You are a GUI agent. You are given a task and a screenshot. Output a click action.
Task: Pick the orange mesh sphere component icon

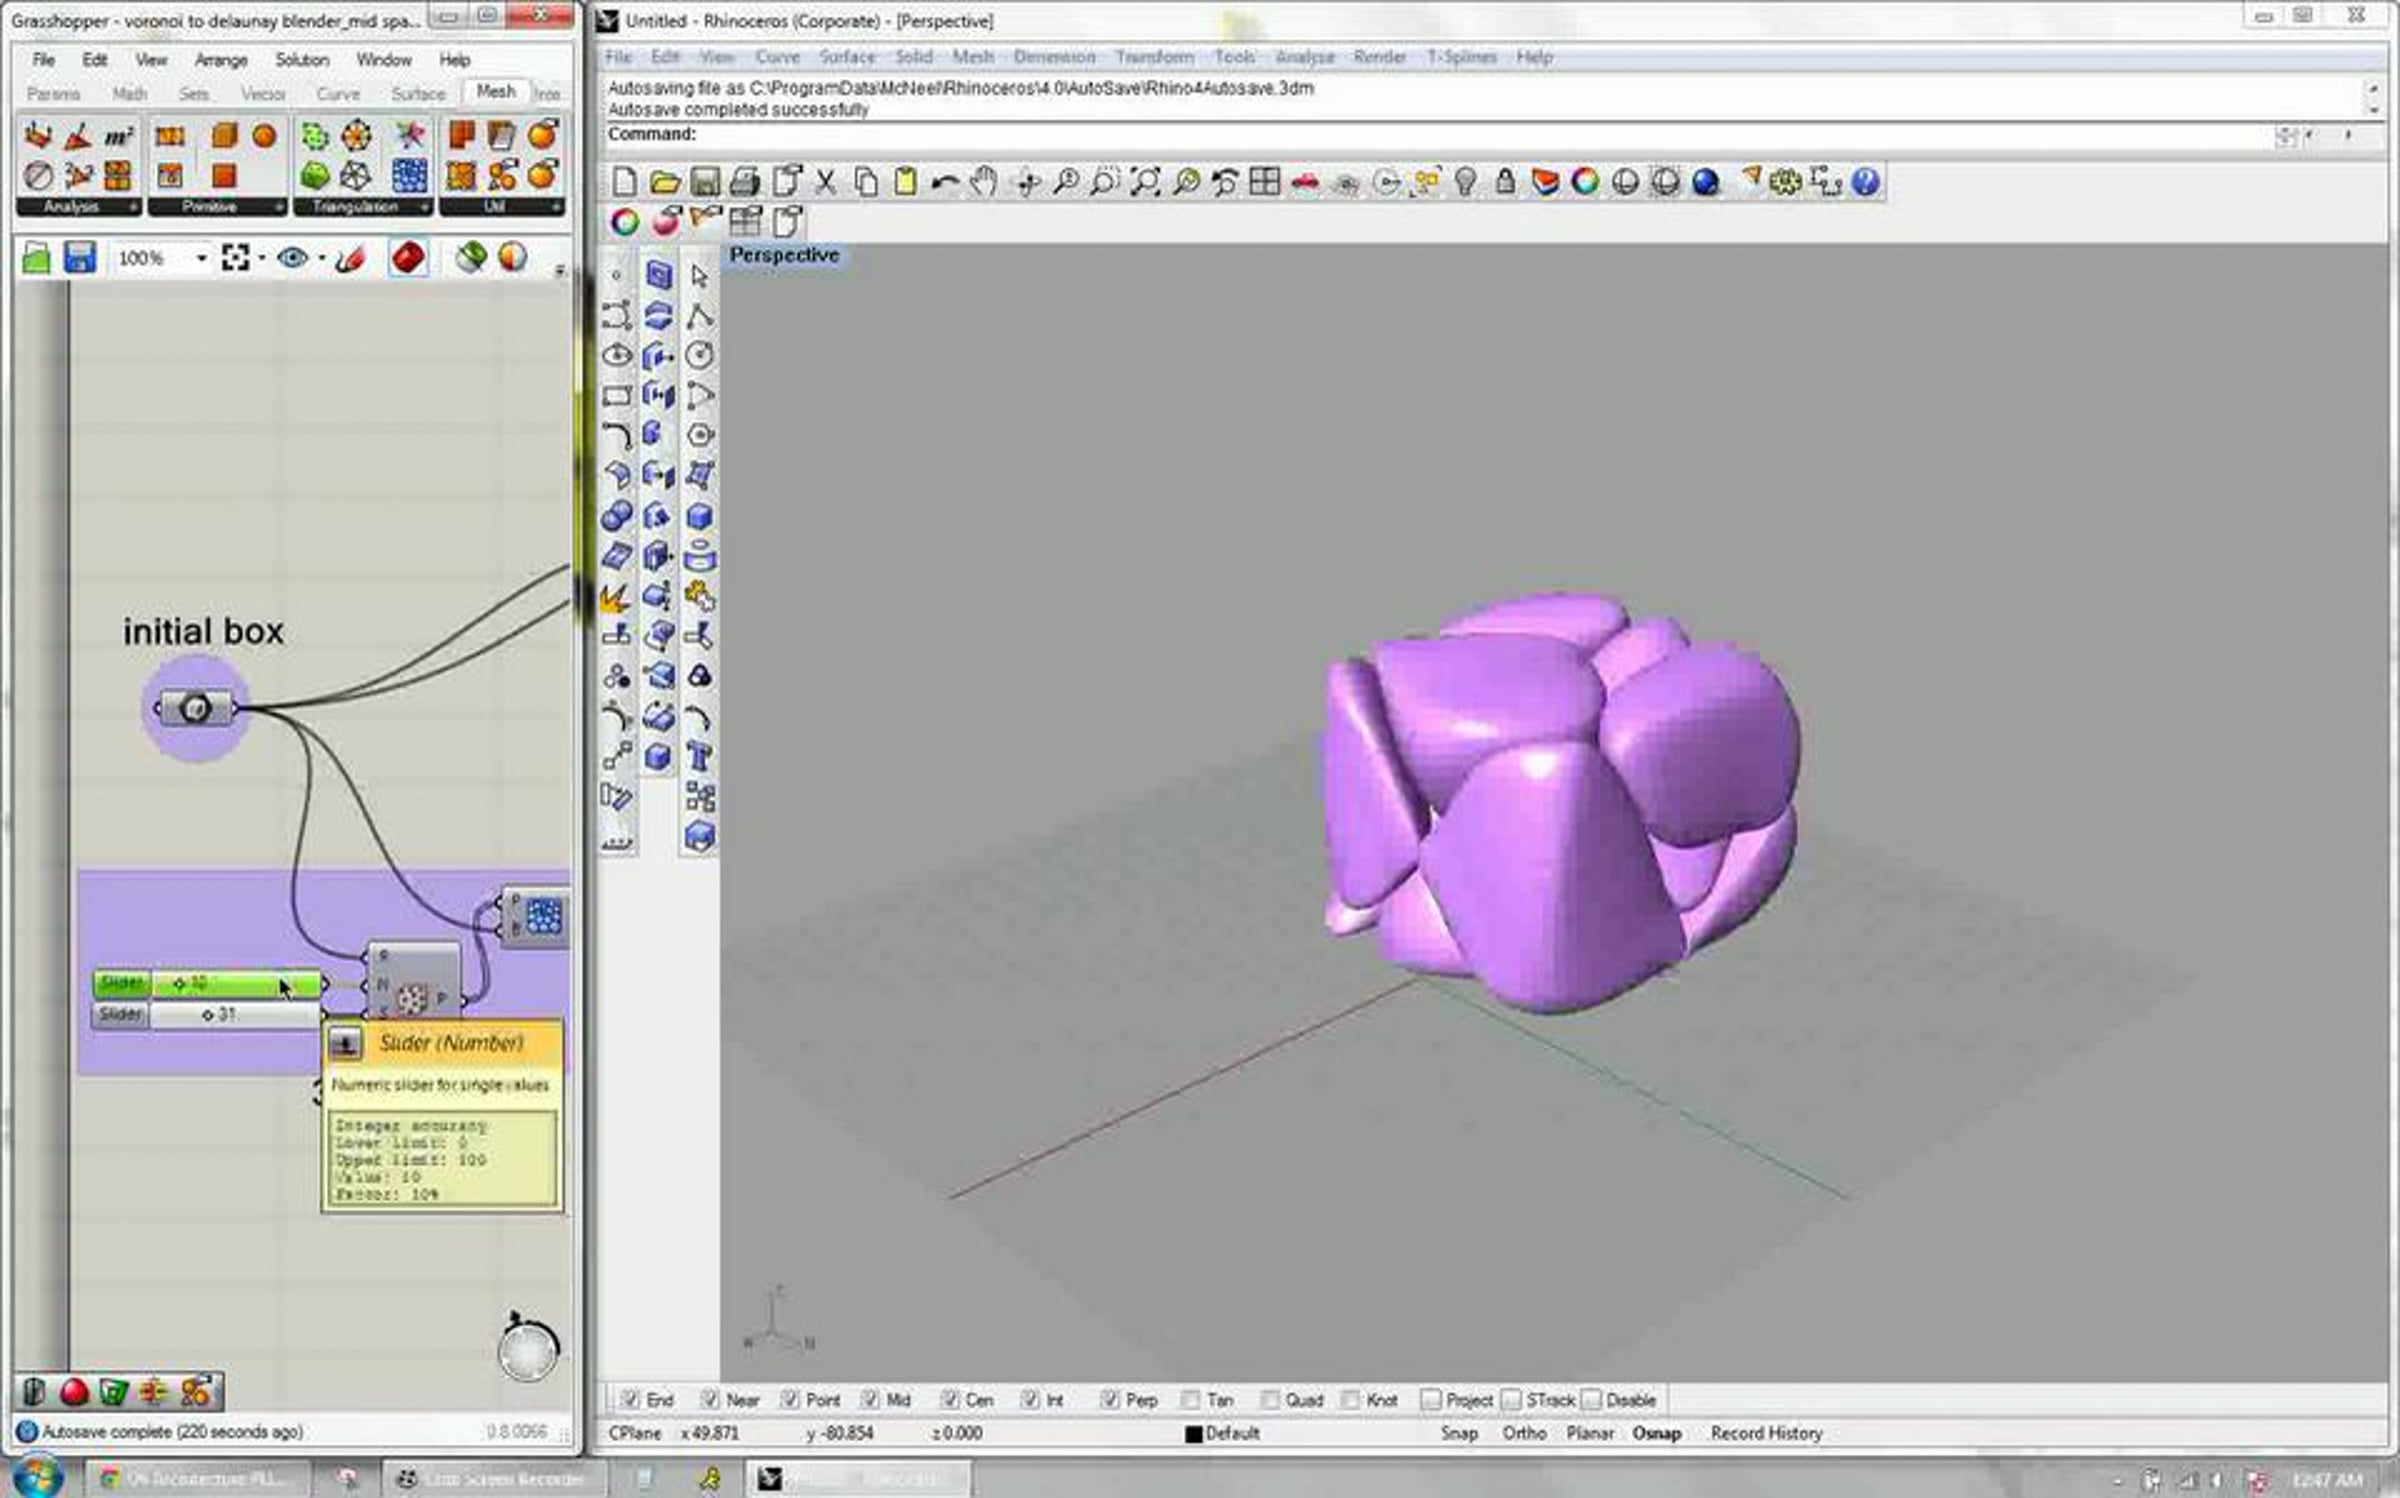(264, 136)
